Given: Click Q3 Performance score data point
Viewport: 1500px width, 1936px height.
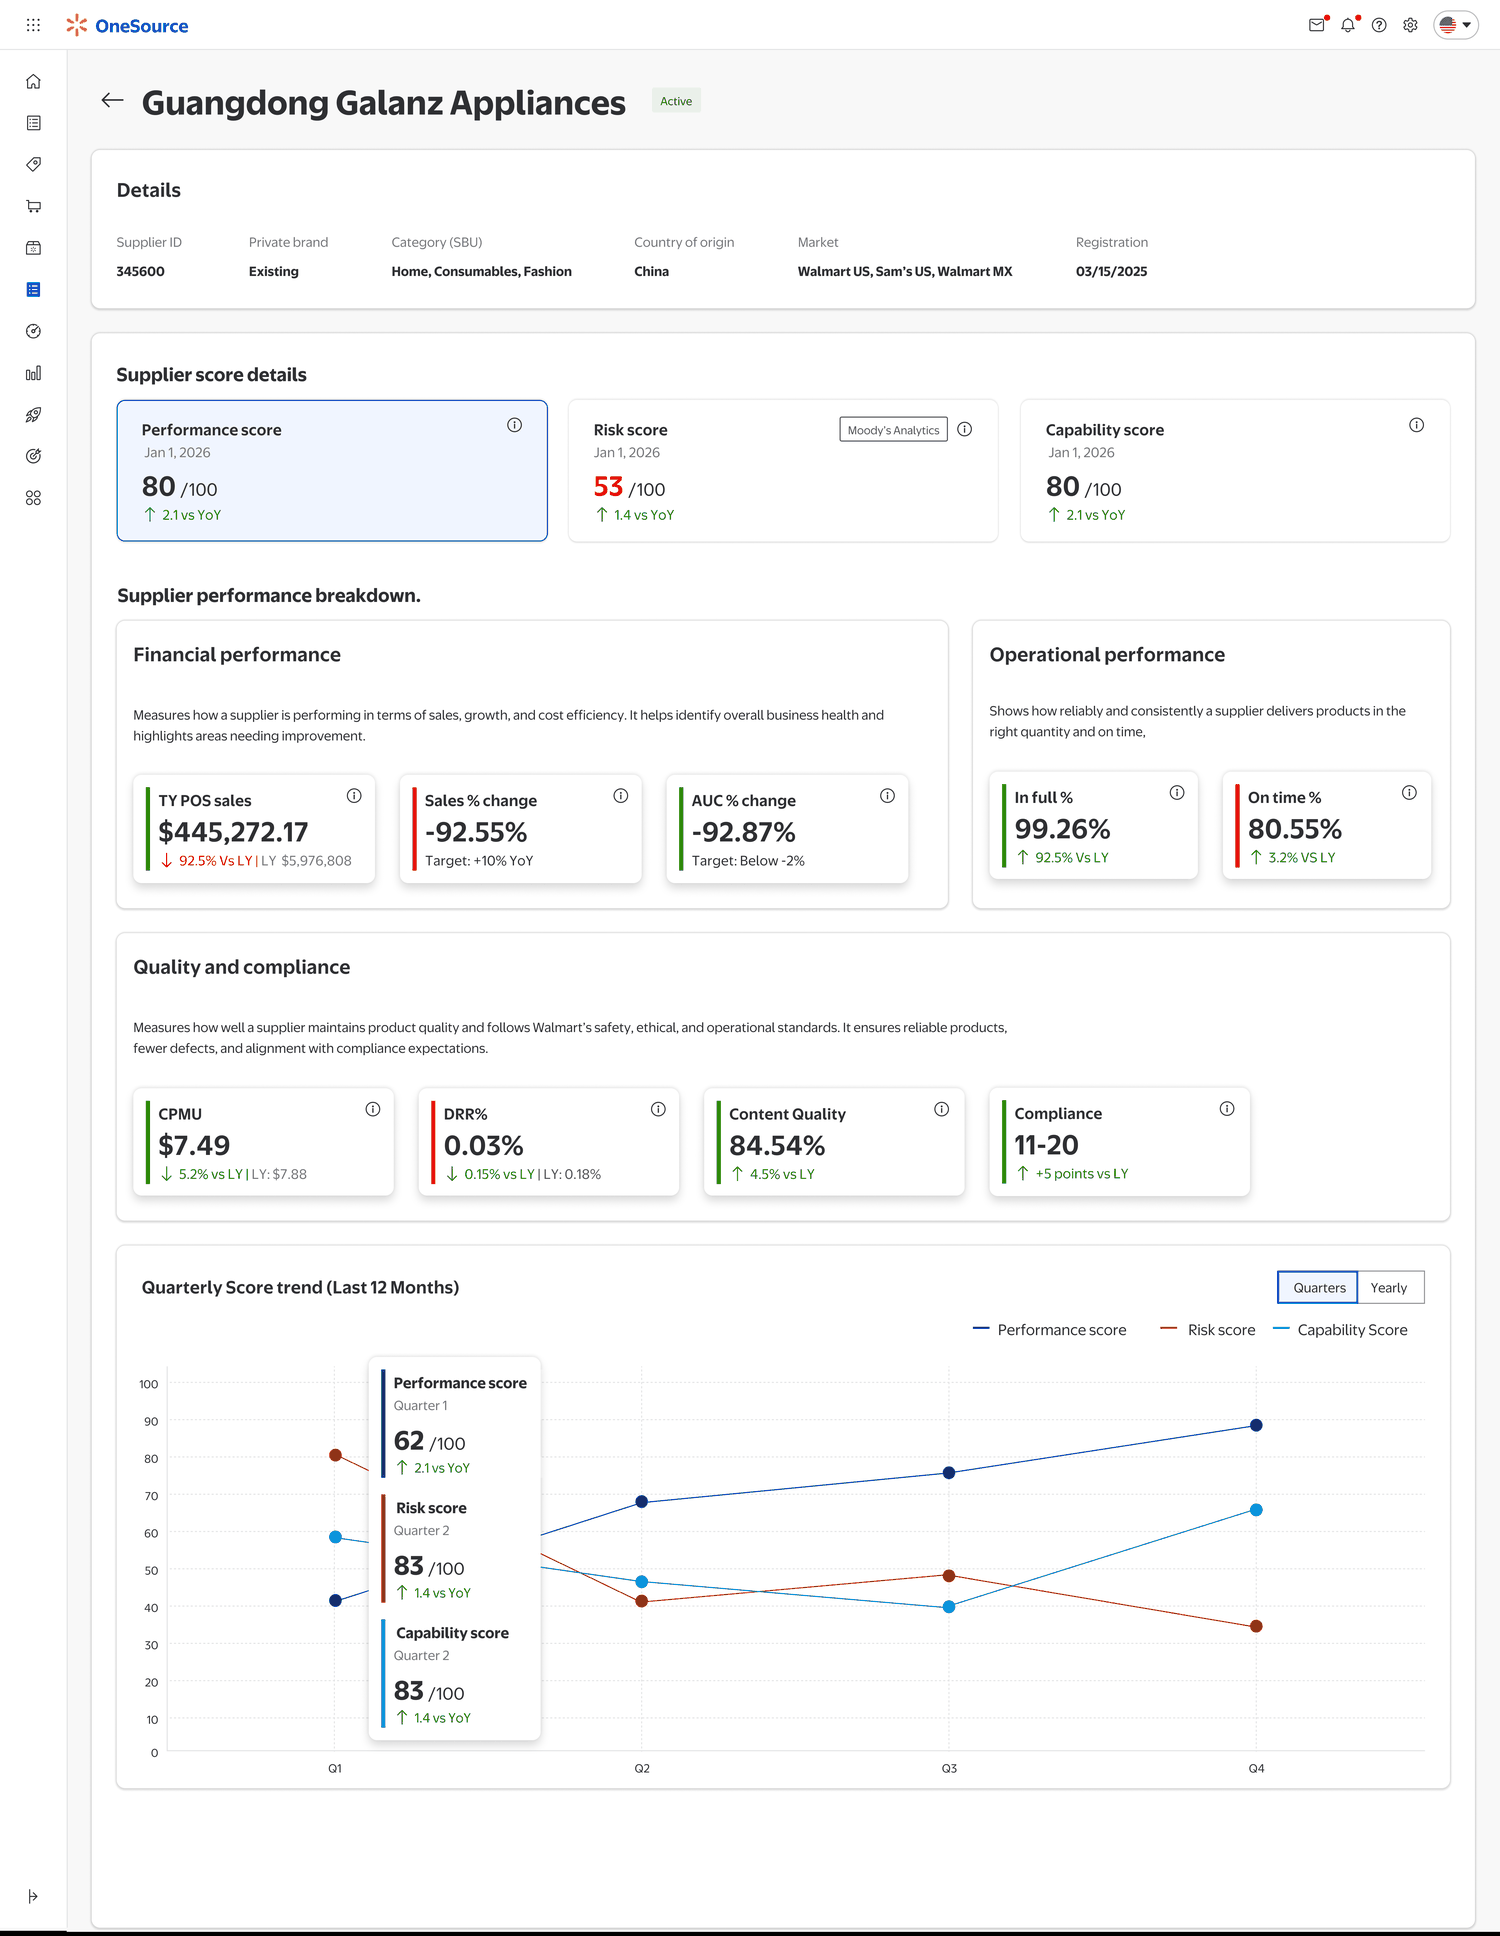Looking at the screenshot, I should [x=949, y=1473].
